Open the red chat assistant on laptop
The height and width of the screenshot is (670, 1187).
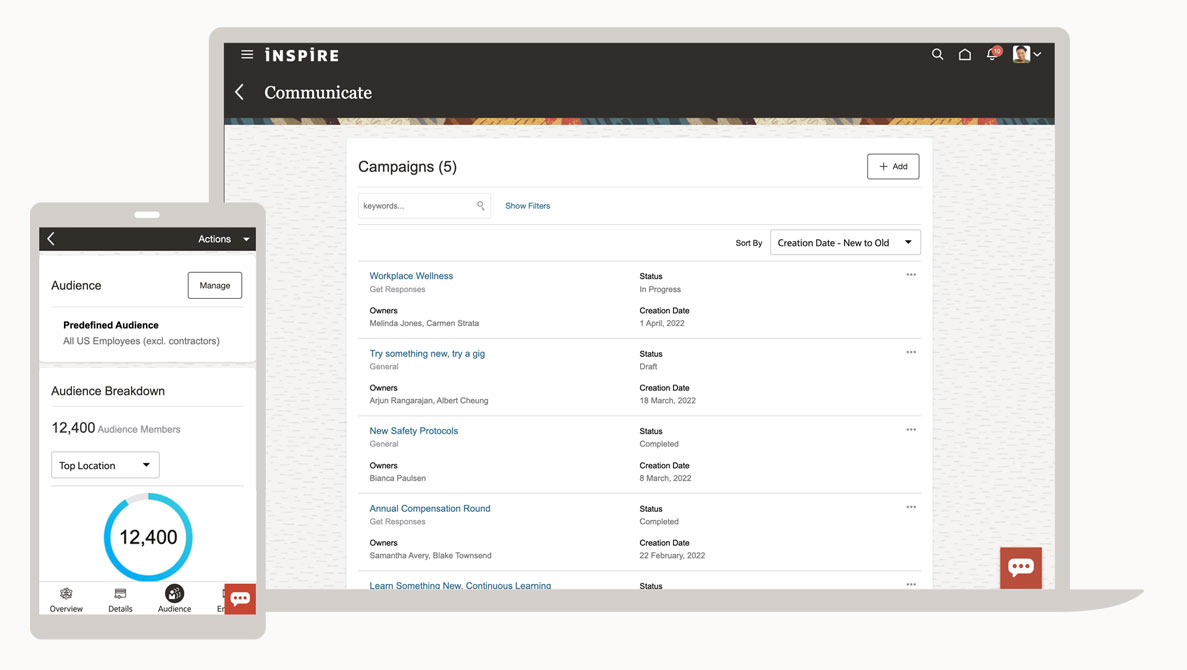[x=1020, y=567]
